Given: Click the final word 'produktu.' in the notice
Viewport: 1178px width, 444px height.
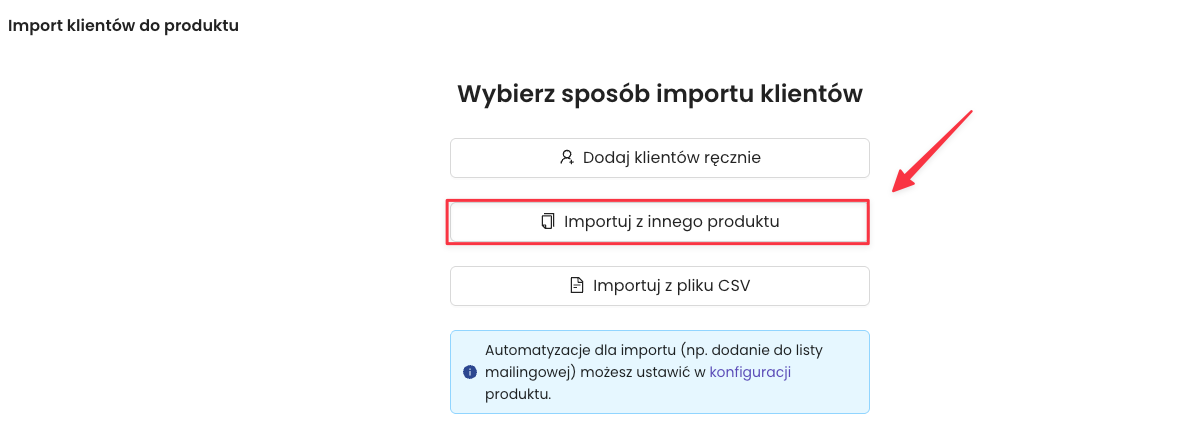Looking at the screenshot, I should (518, 394).
